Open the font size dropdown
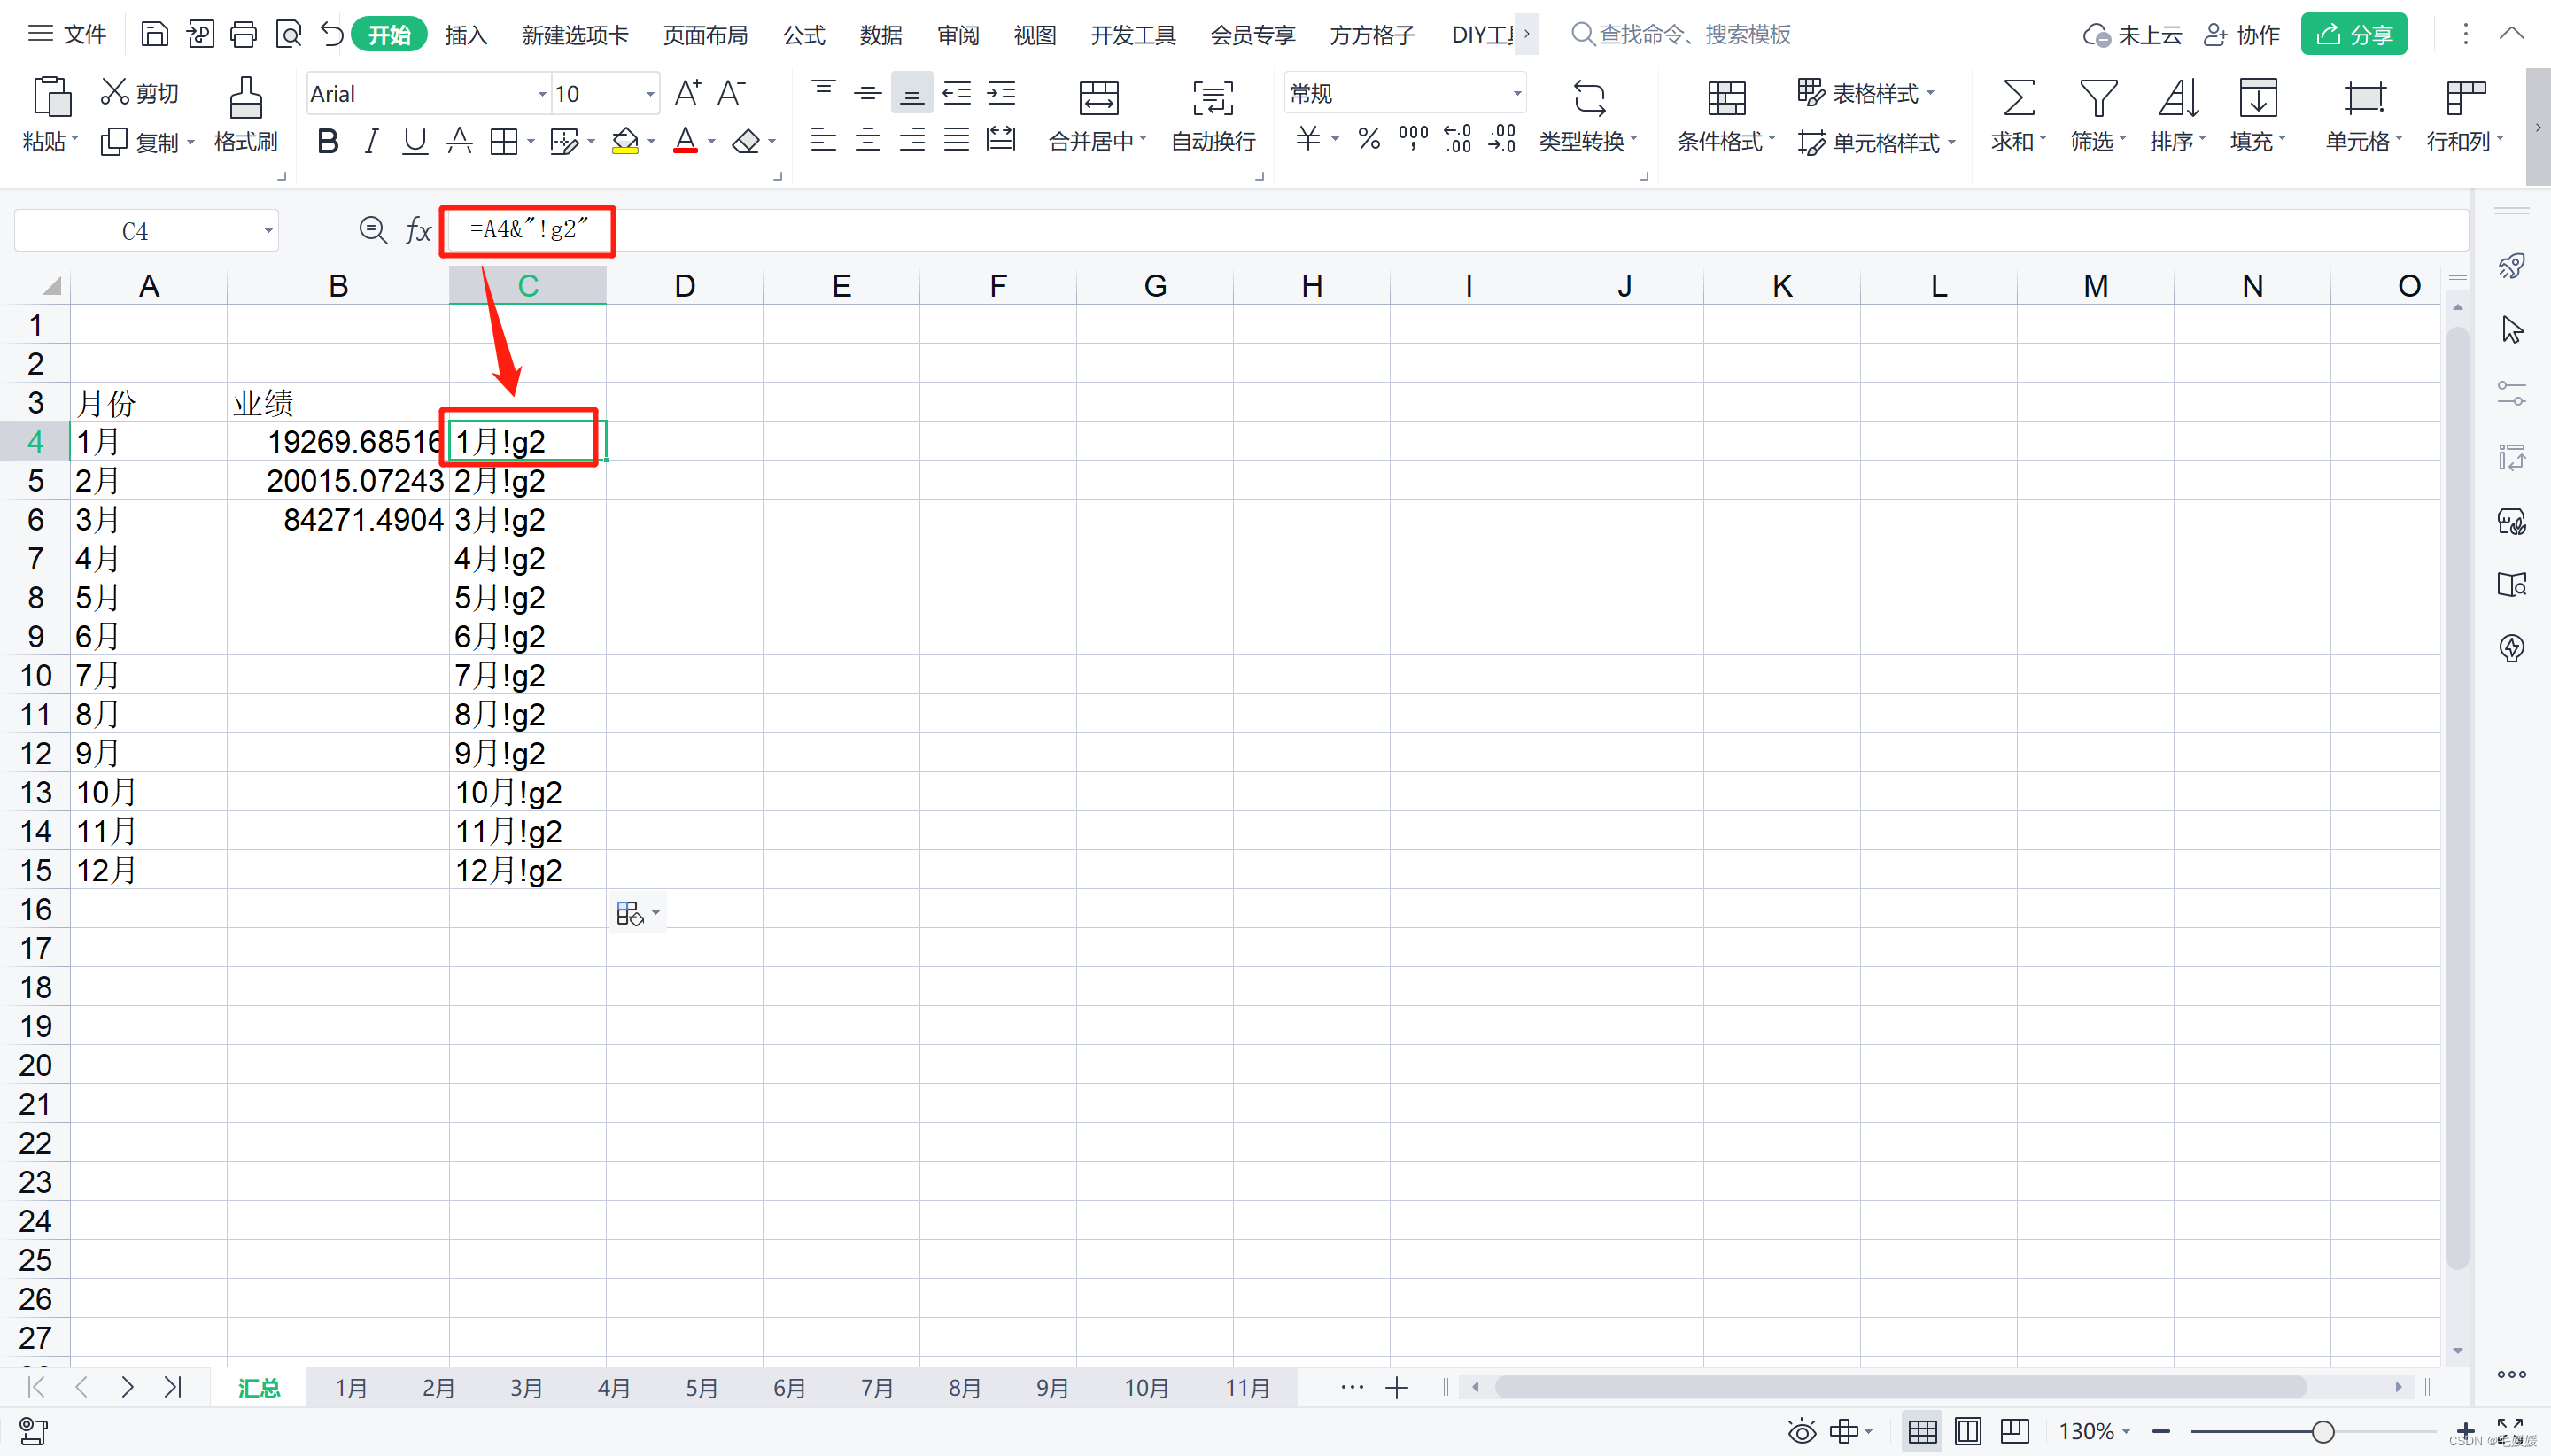 (650, 94)
